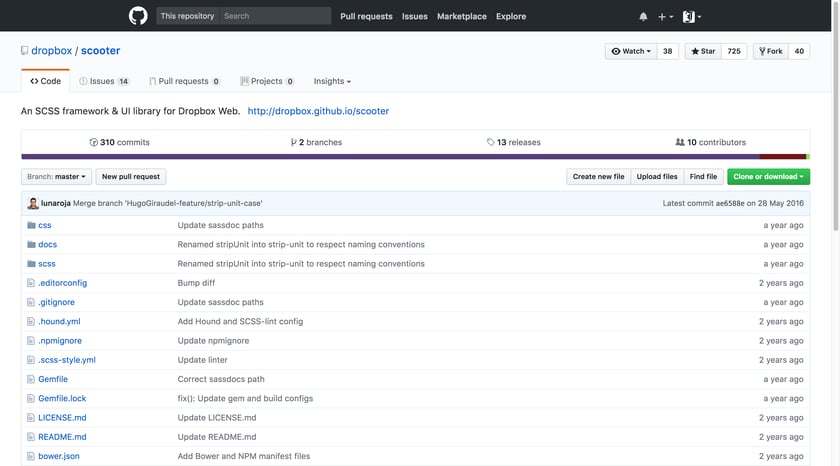
Task: Open the notifications bell
Action: (643, 17)
